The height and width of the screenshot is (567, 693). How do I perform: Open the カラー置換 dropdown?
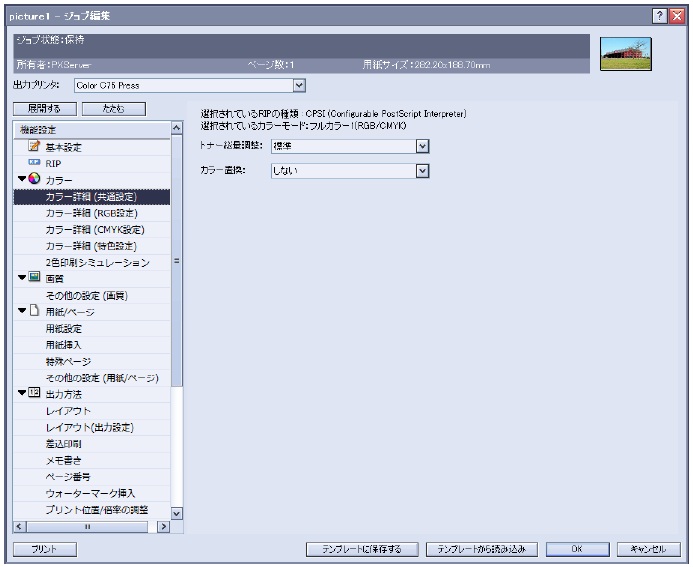422,171
